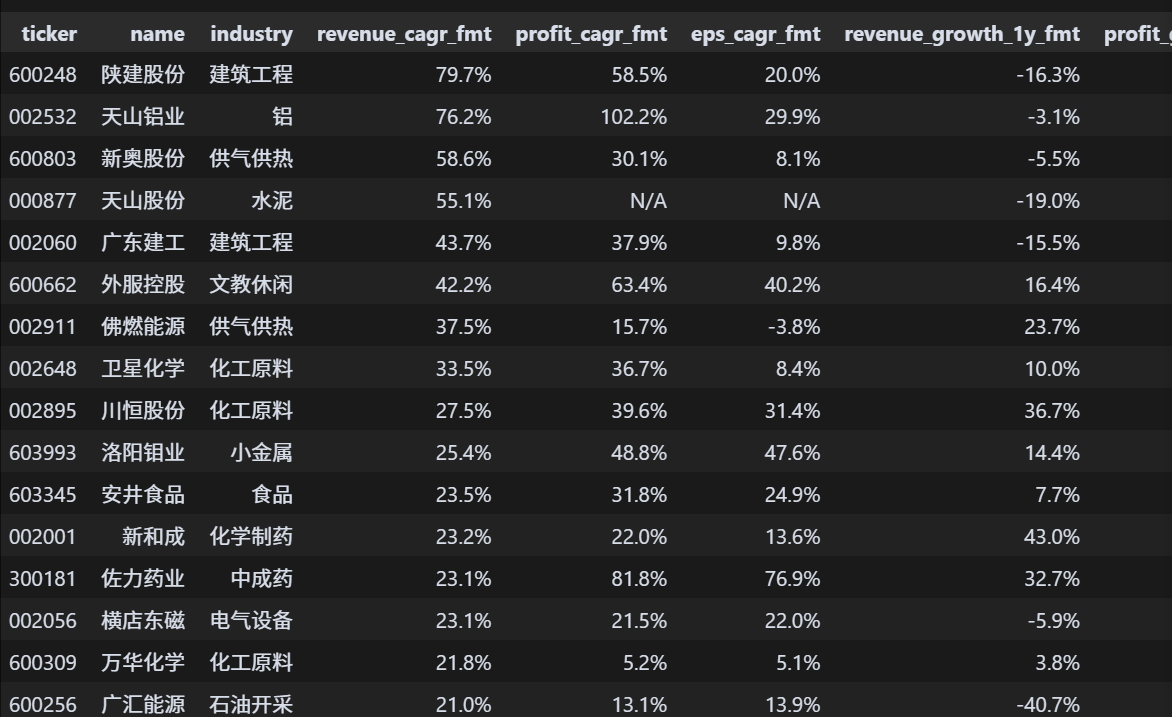
Task: Click ticker cell 002001
Action: click(43, 537)
